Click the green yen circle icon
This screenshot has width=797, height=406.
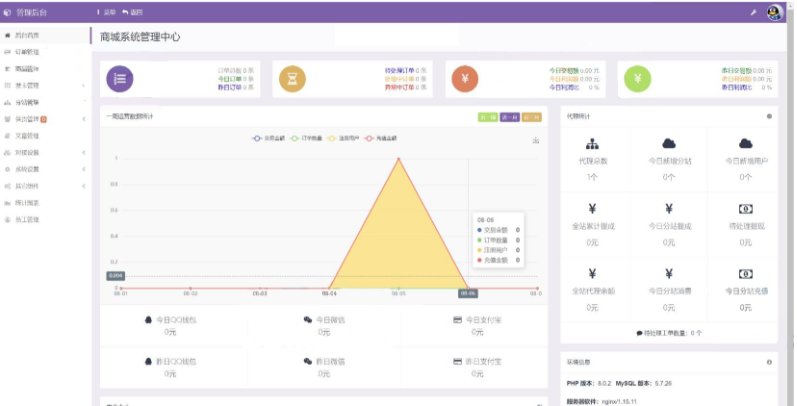click(x=637, y=79)
